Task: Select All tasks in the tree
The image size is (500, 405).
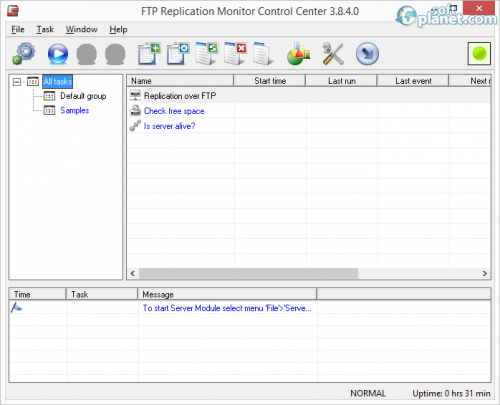Action: tap(58, 82)
